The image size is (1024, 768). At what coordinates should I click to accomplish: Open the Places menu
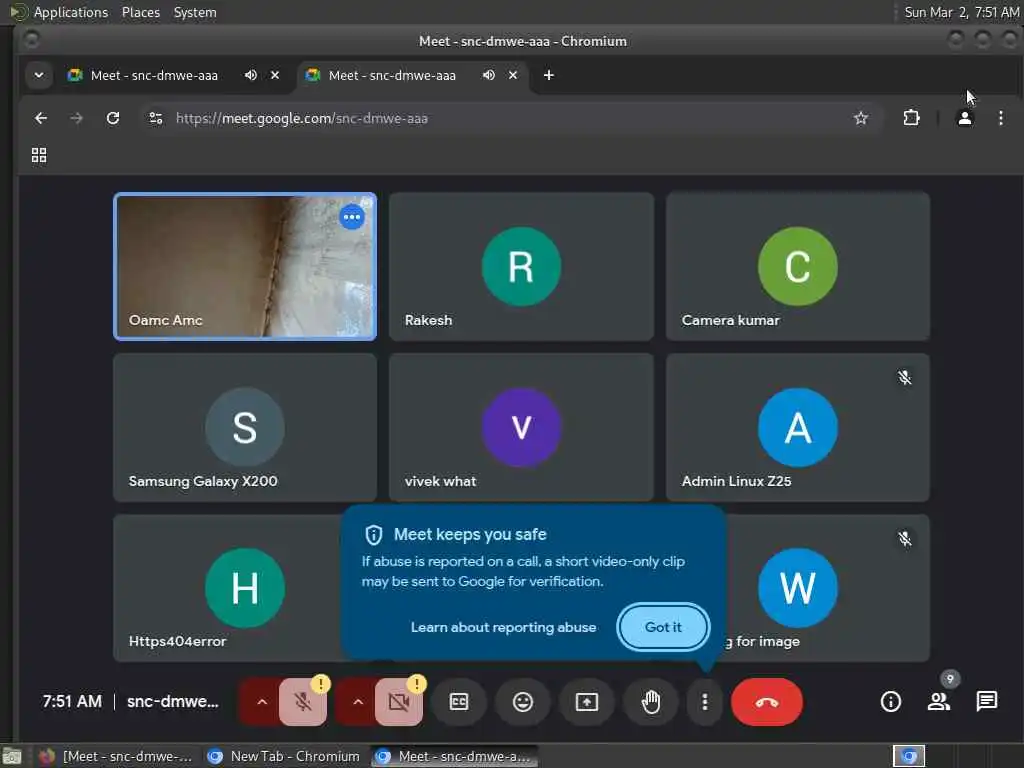[x=140, y=12]
